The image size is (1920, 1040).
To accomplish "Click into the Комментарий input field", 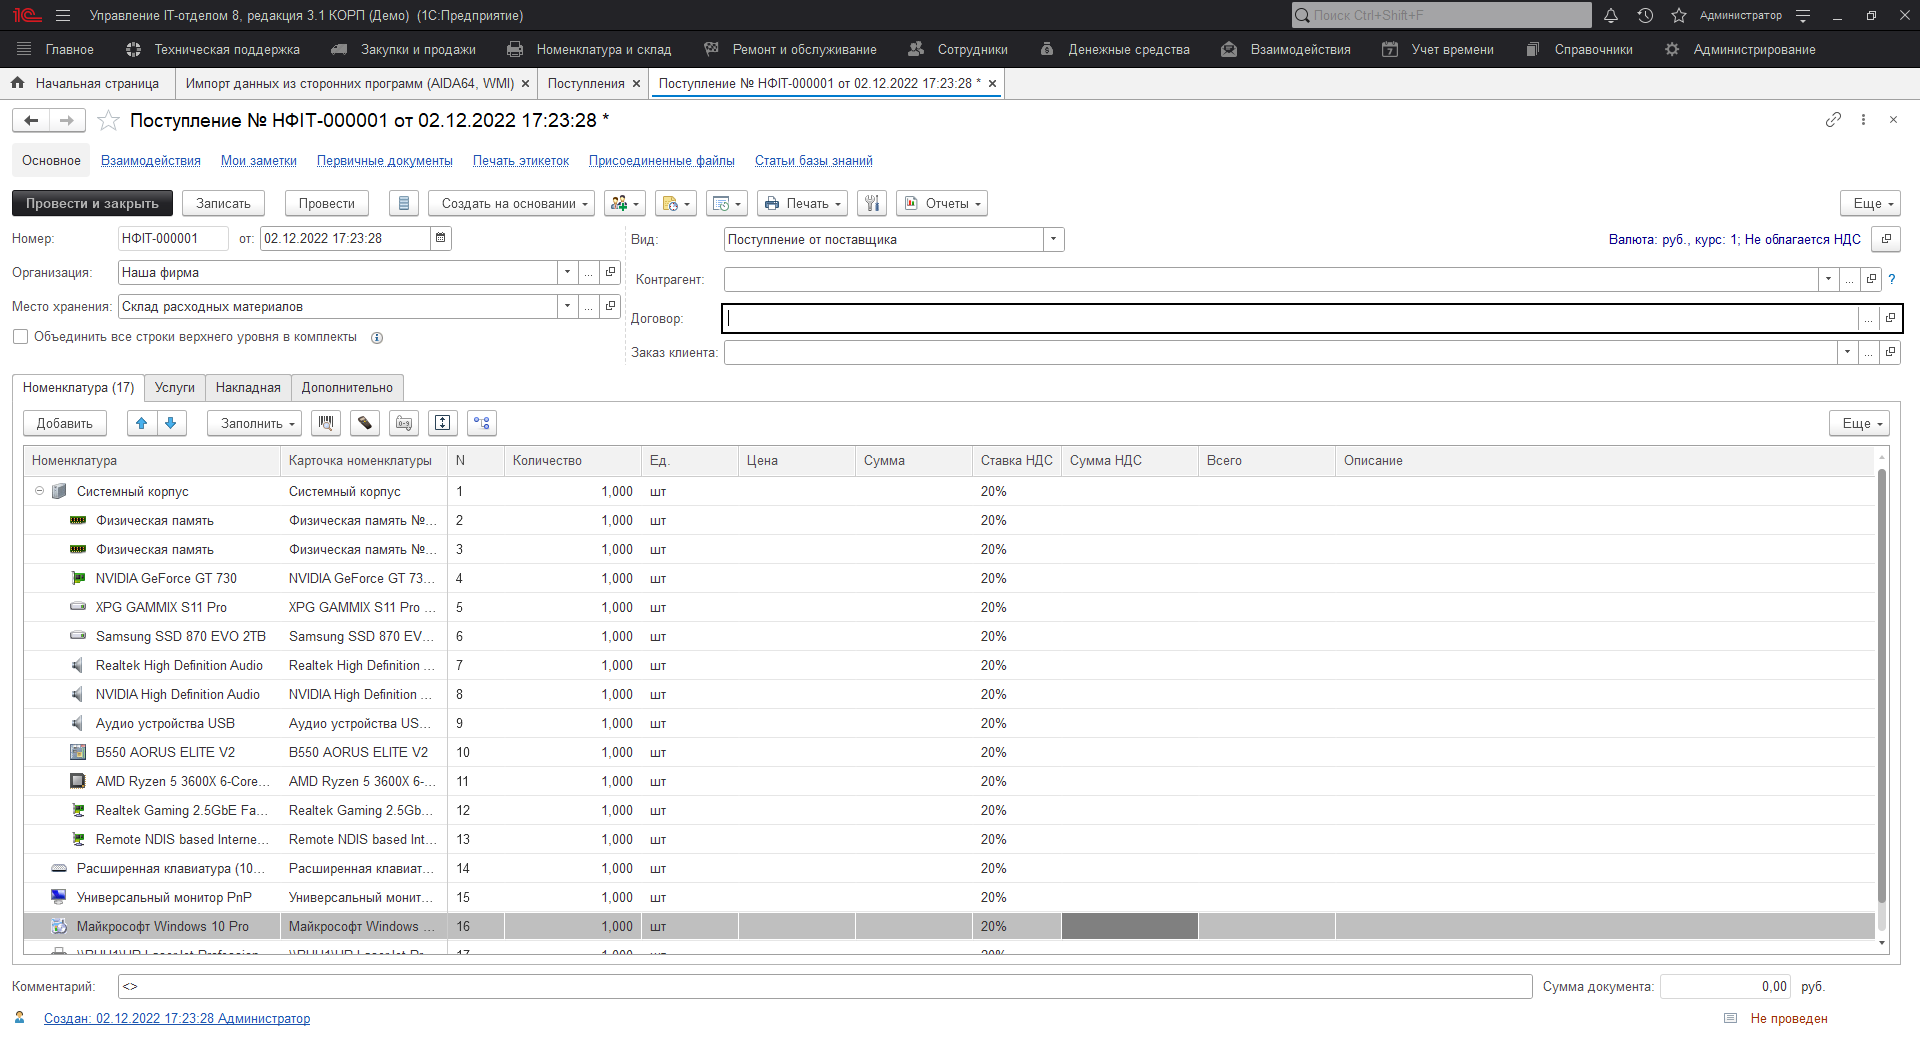I will pyautogui.click(x=824, y=987).
